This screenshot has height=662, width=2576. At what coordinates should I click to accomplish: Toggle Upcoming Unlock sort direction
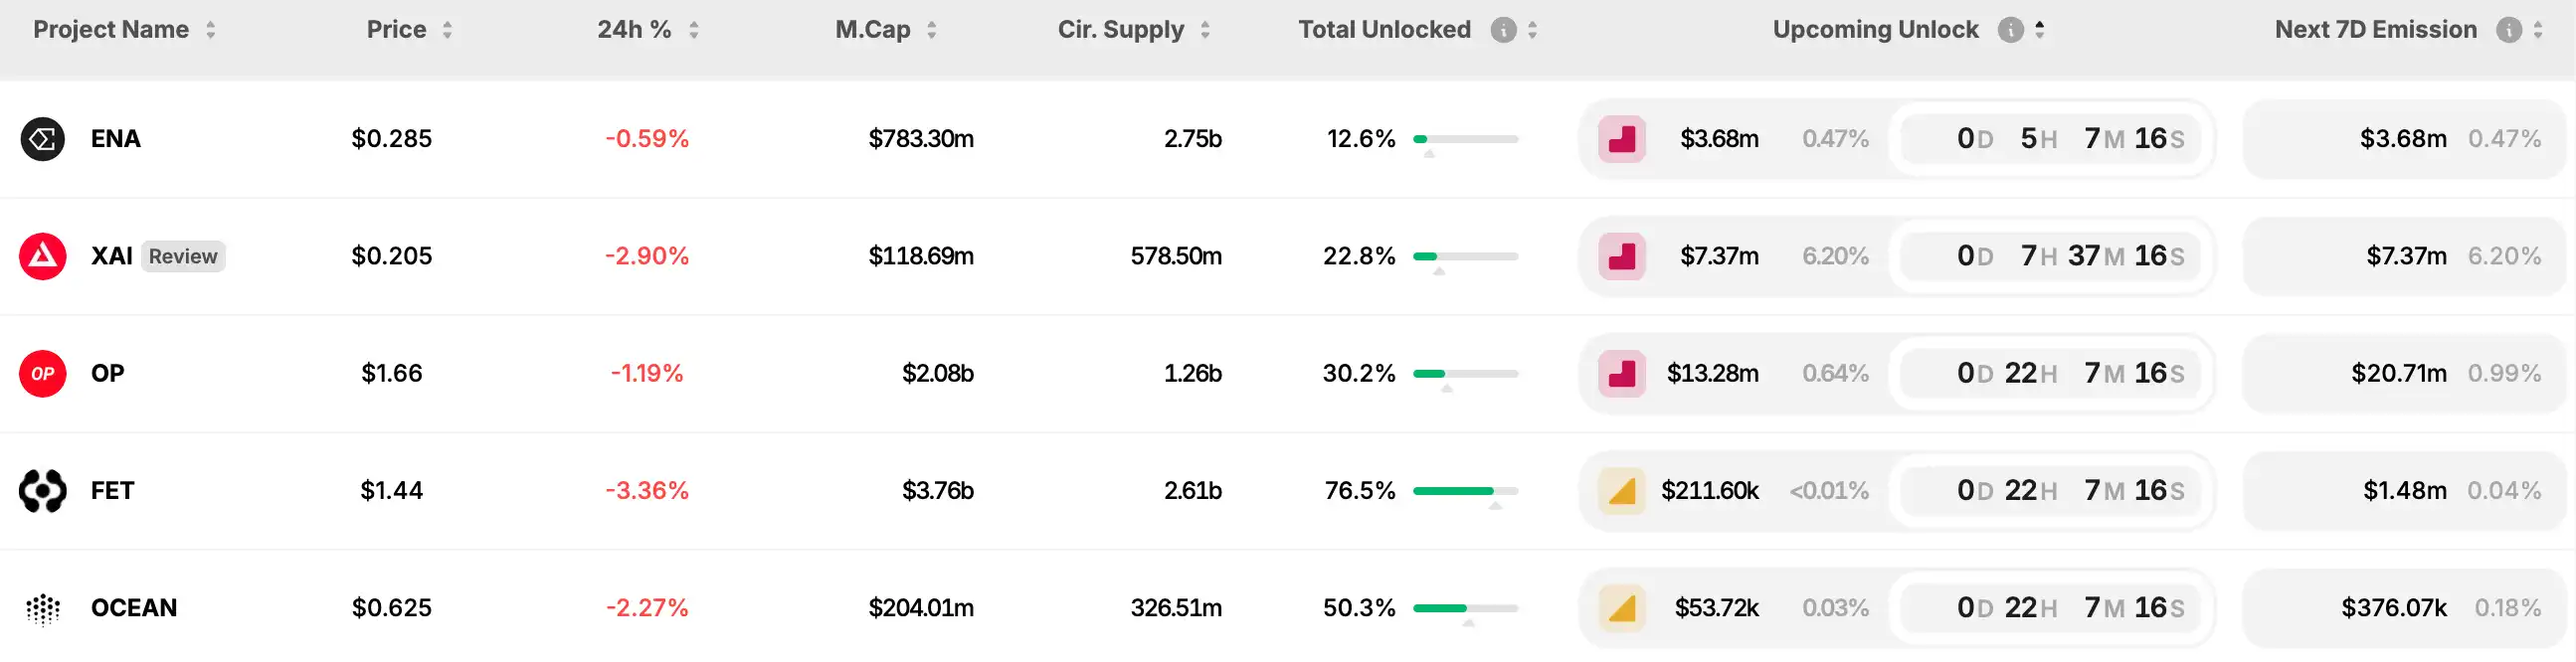[2039, 30]
